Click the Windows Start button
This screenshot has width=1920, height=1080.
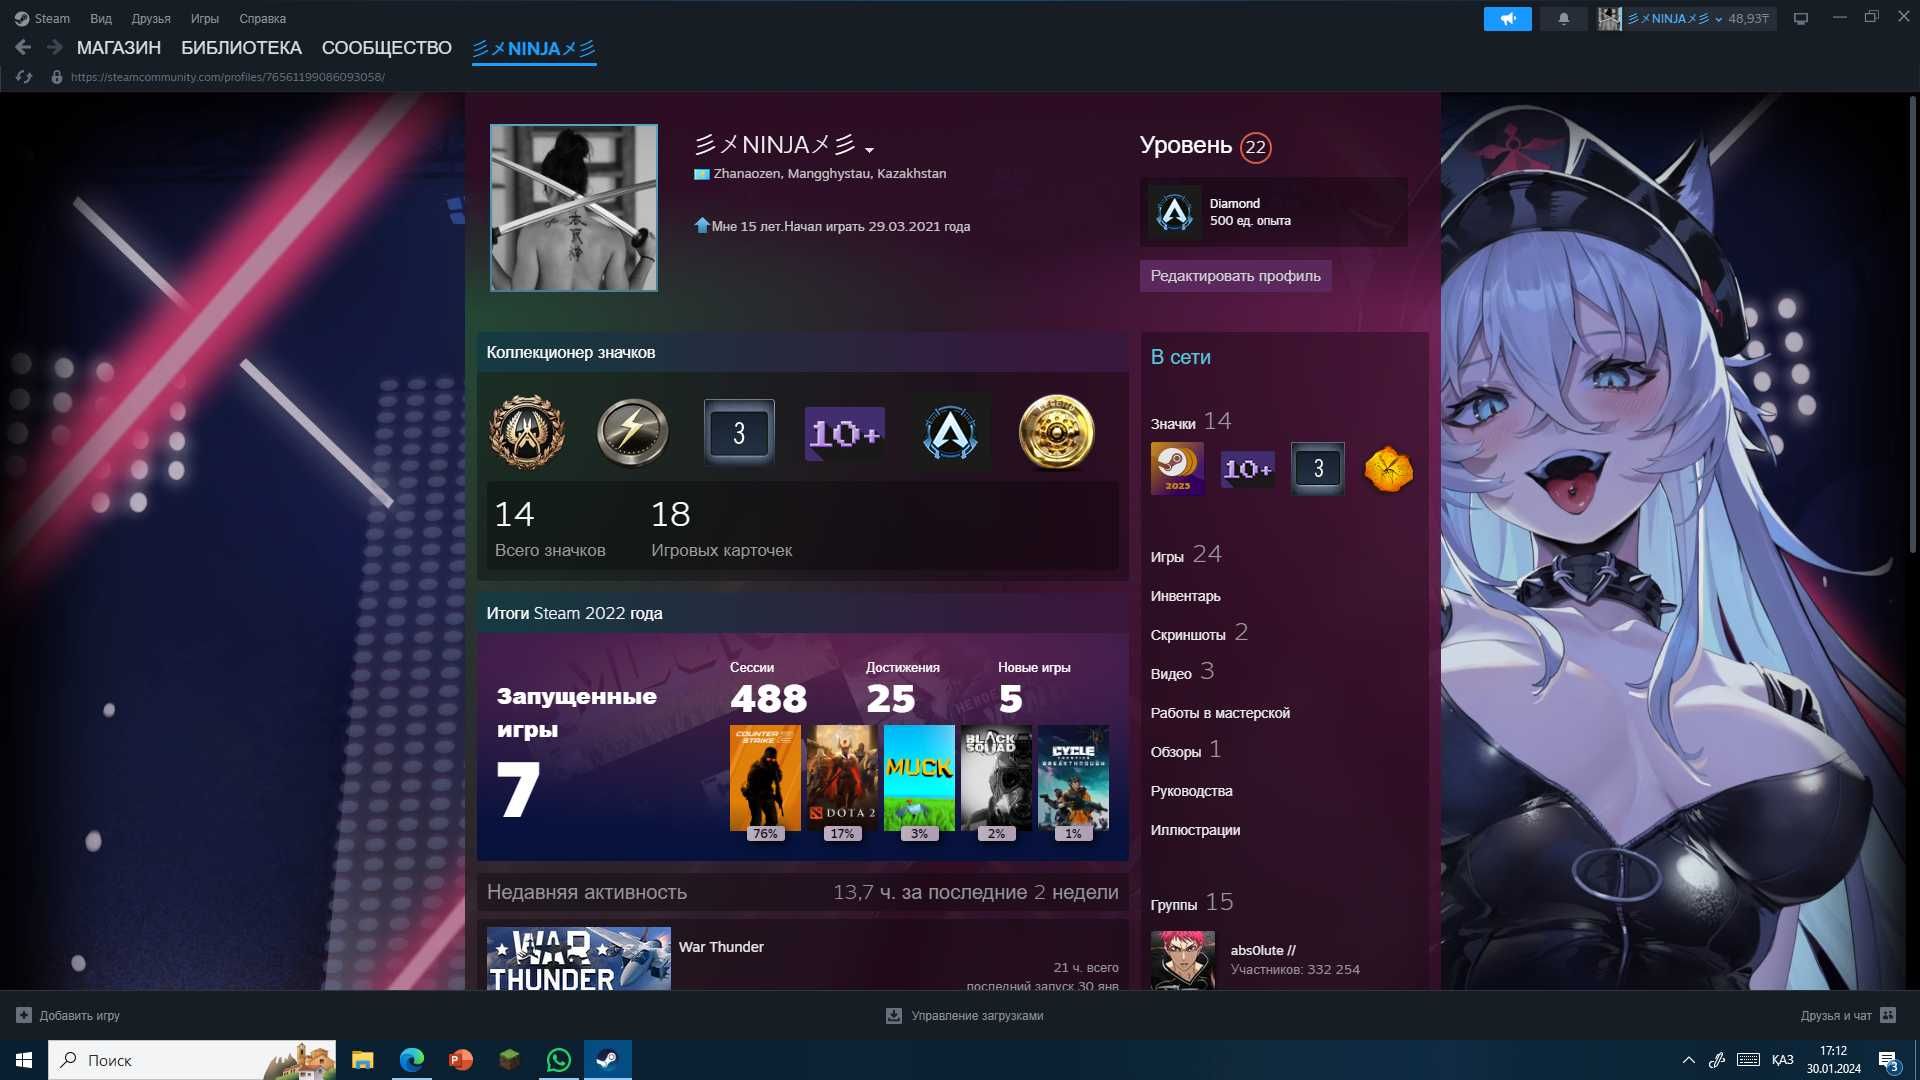24,1060
